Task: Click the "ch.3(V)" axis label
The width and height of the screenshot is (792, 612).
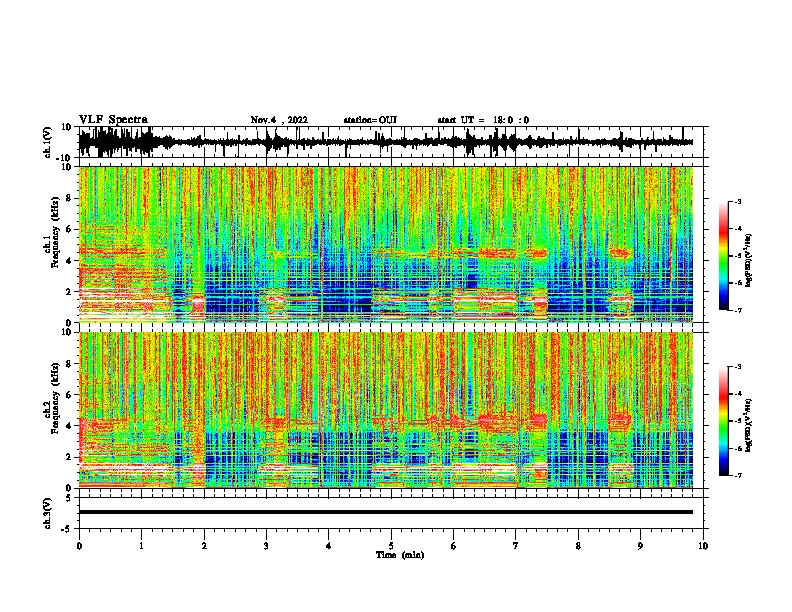Action: pyautogui.click(x=48, y=513)
